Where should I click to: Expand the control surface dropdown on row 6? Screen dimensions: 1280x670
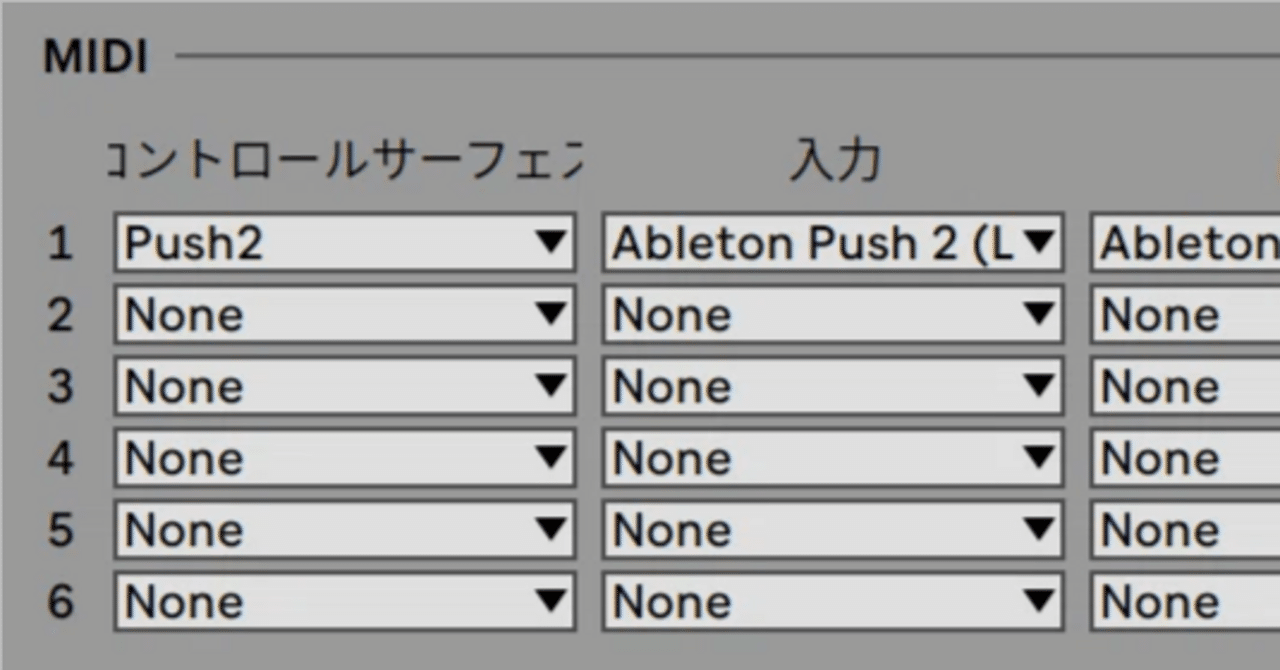coord(345,601)
